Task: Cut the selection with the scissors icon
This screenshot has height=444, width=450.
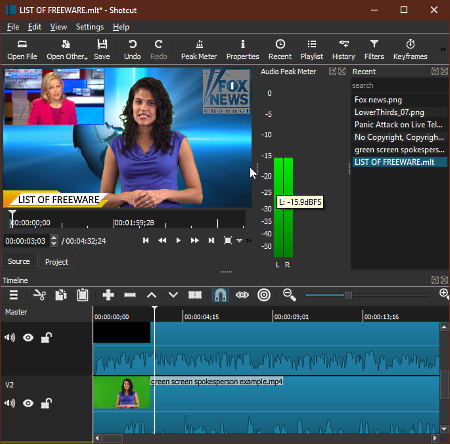Action: pyautogui.click(x=40, y=295)
